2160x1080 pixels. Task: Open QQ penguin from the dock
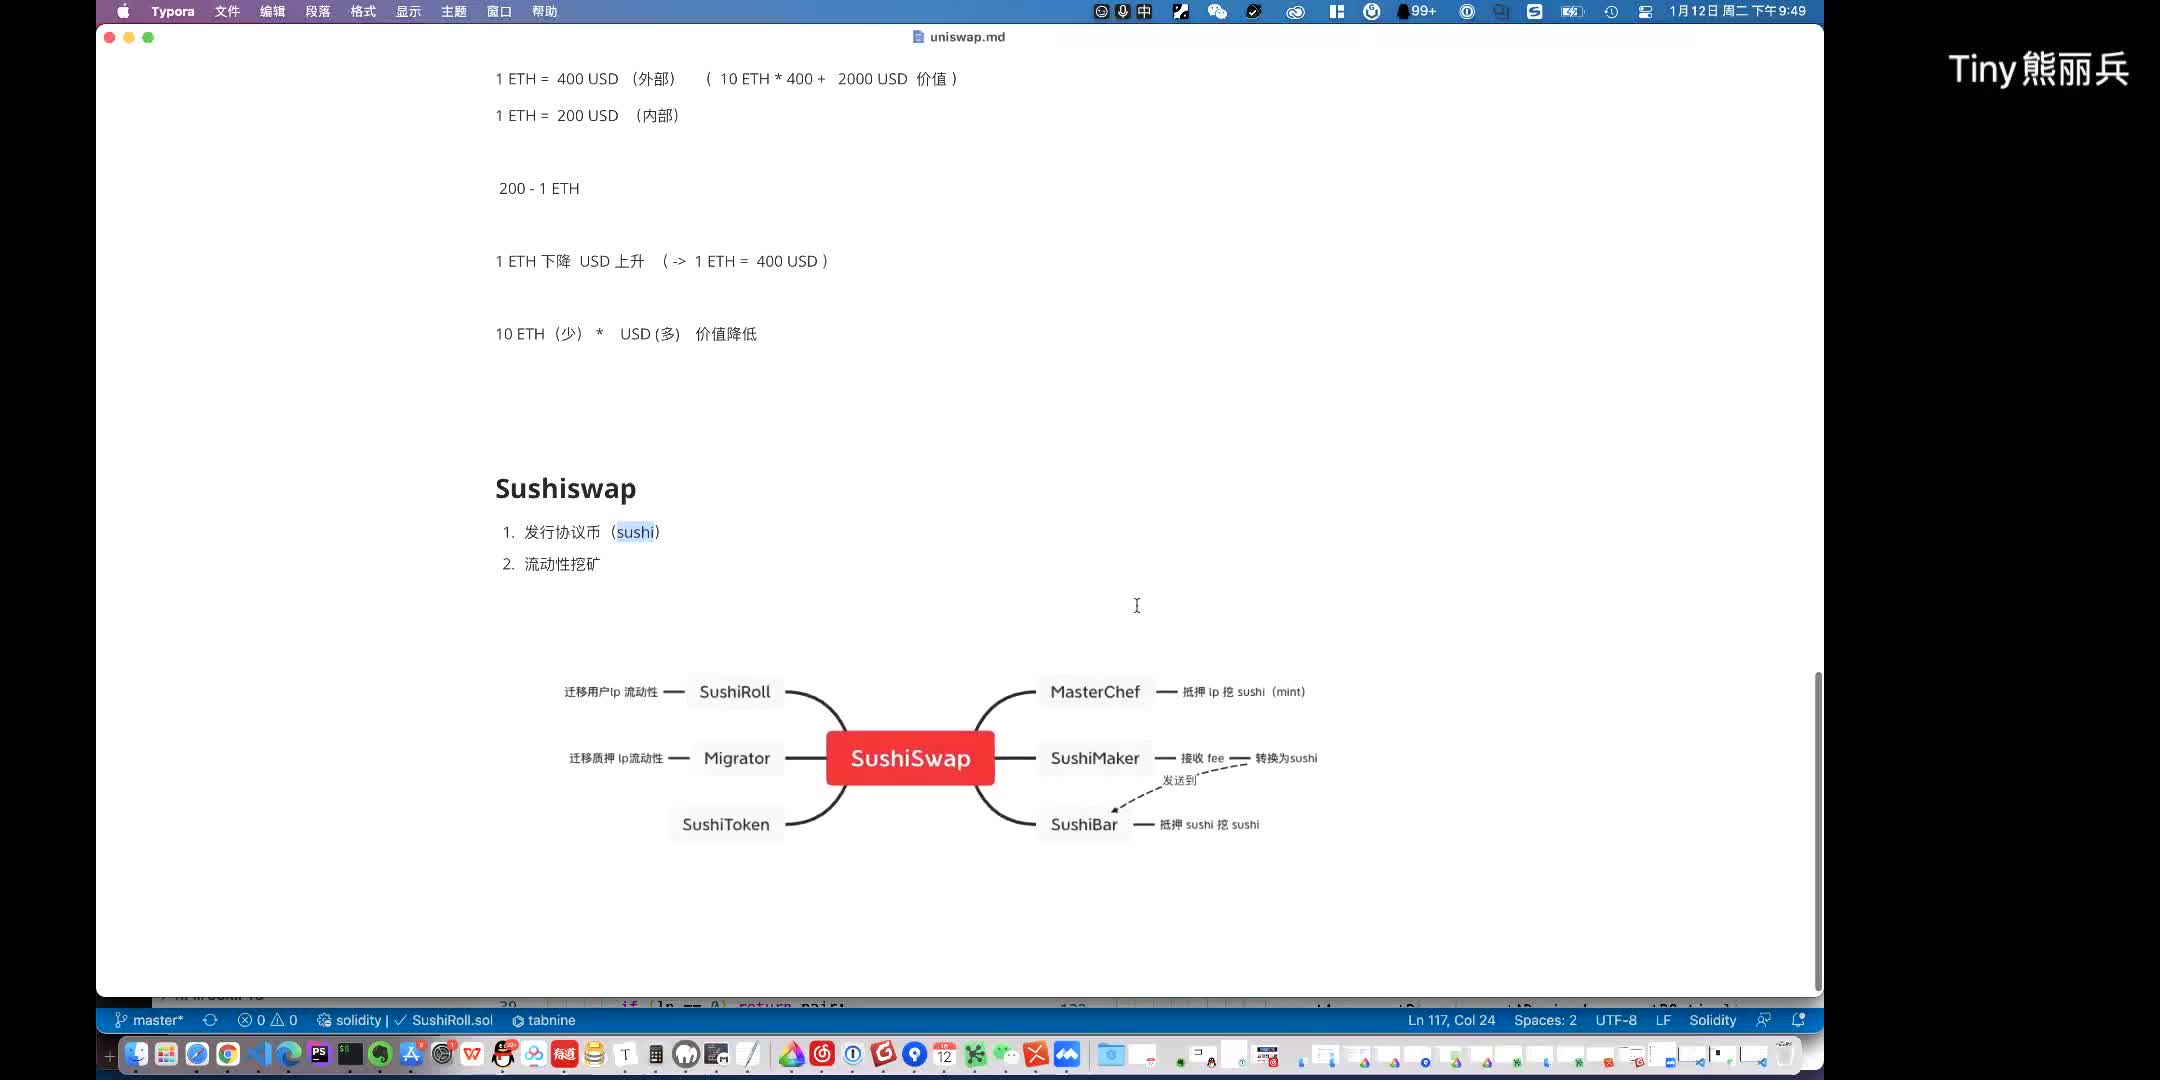(503, 1054)
